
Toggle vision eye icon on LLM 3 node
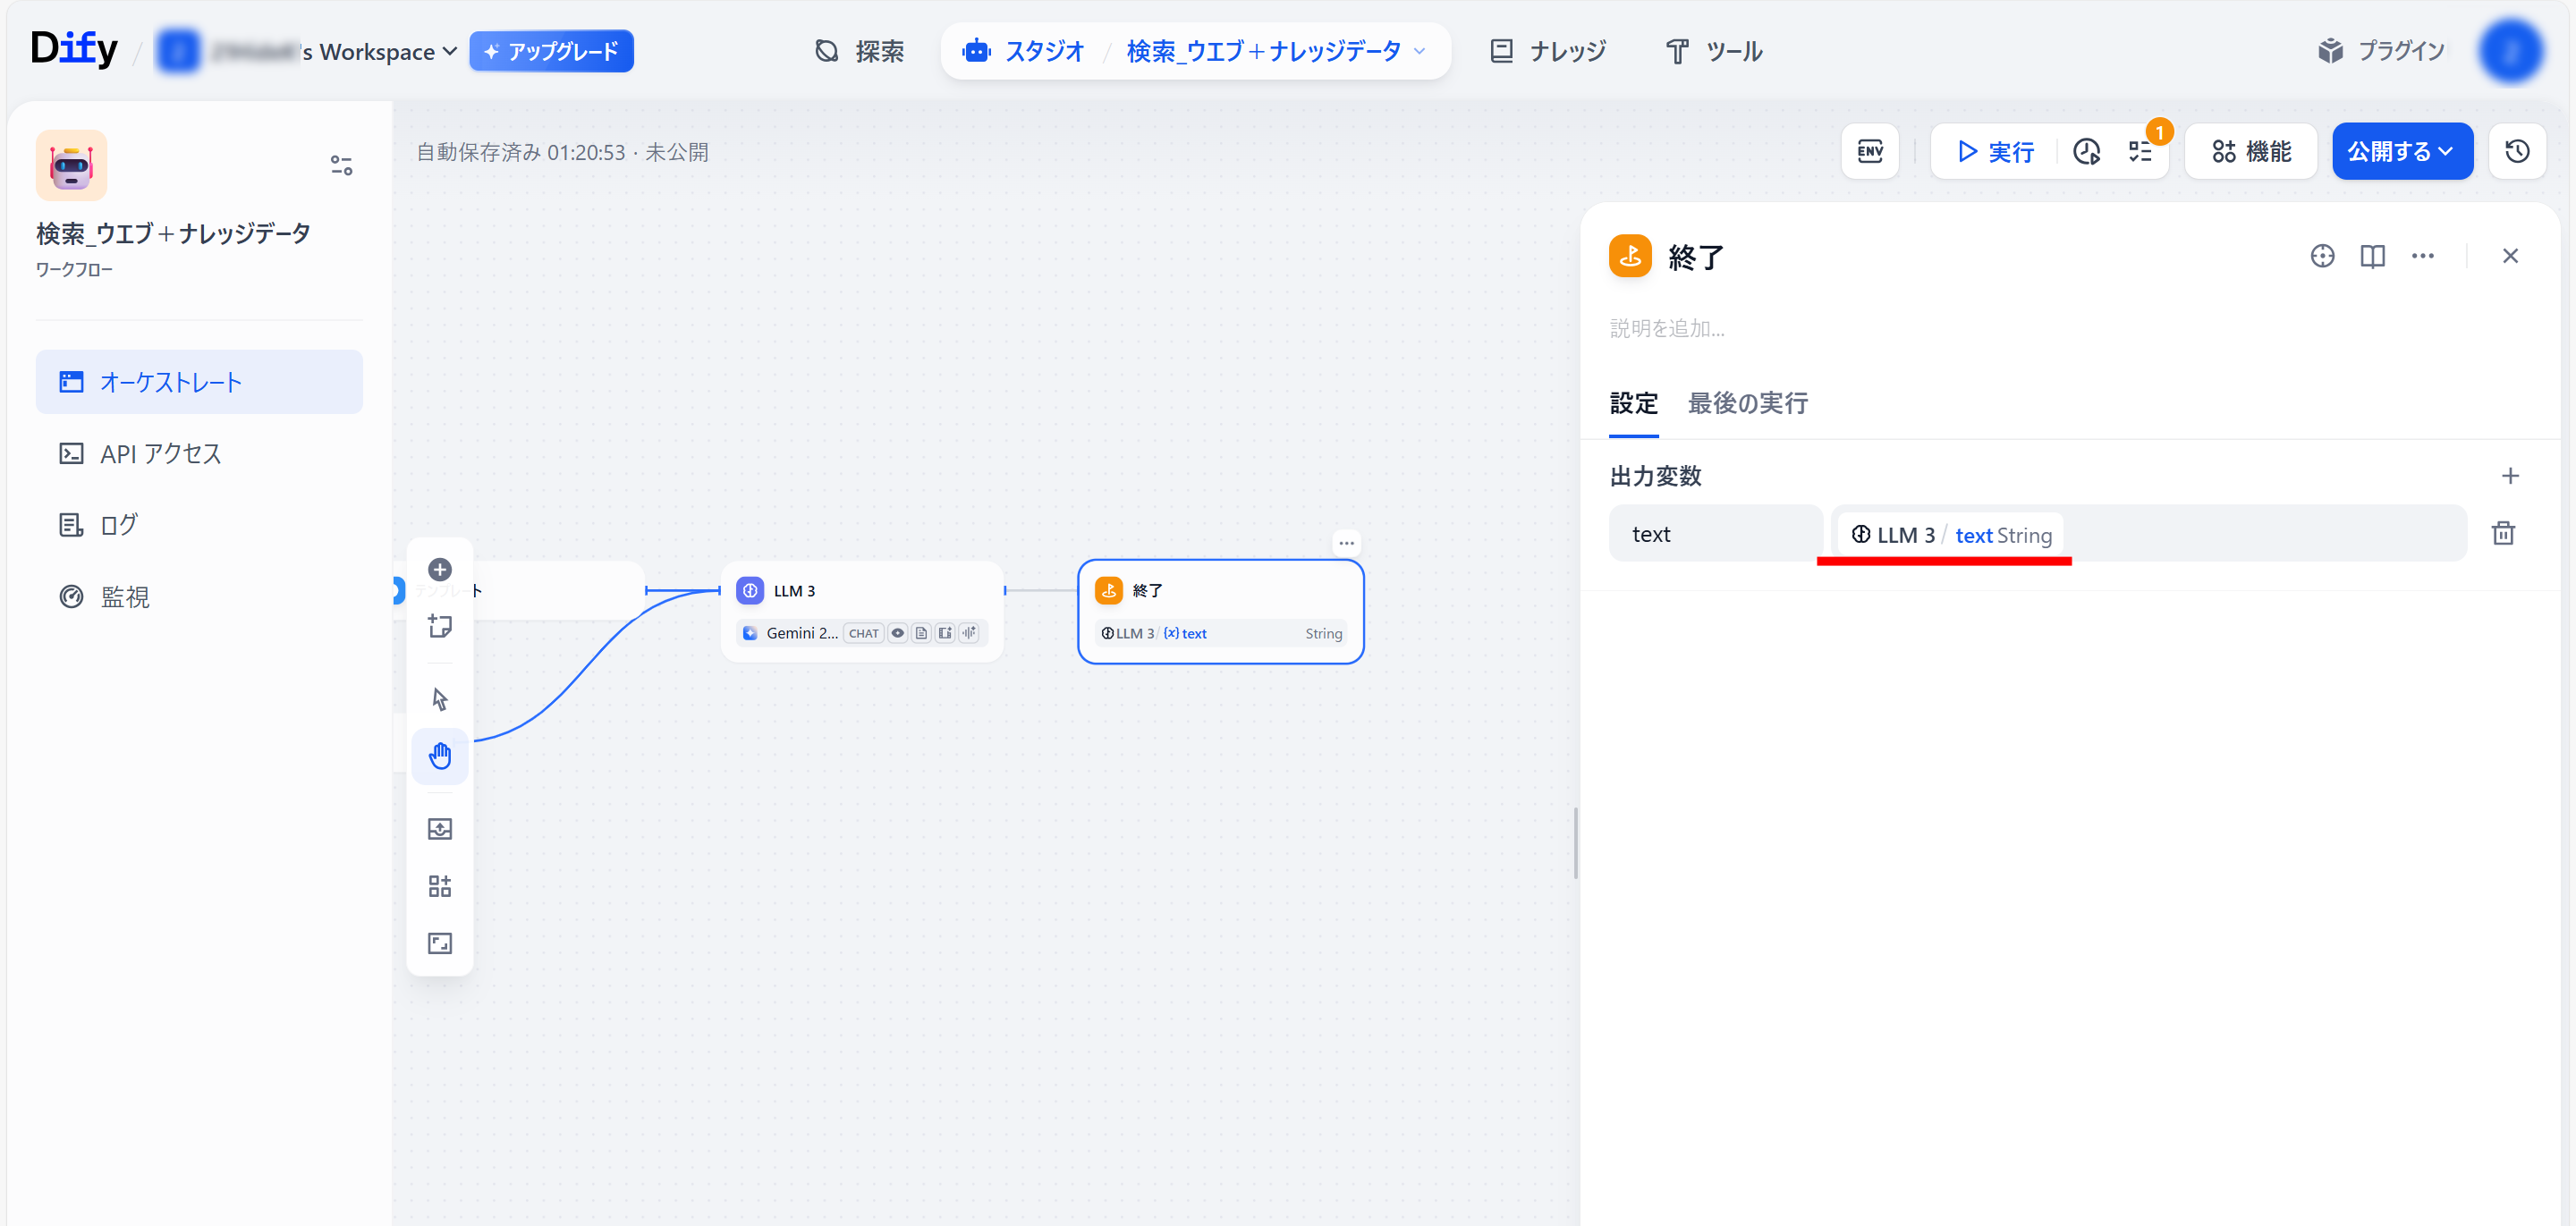(x=897, y=633)
